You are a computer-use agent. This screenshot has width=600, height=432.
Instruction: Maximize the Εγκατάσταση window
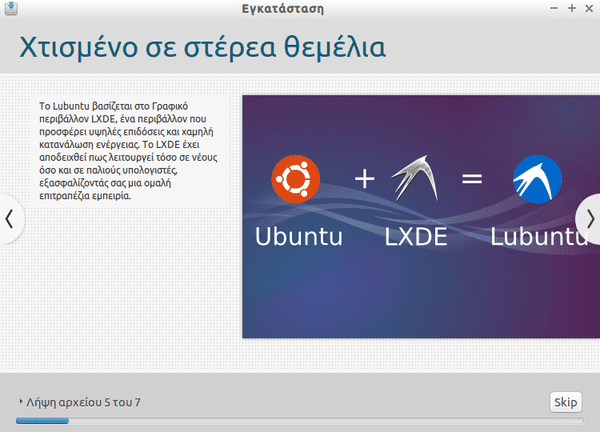(x=572, y=8)
